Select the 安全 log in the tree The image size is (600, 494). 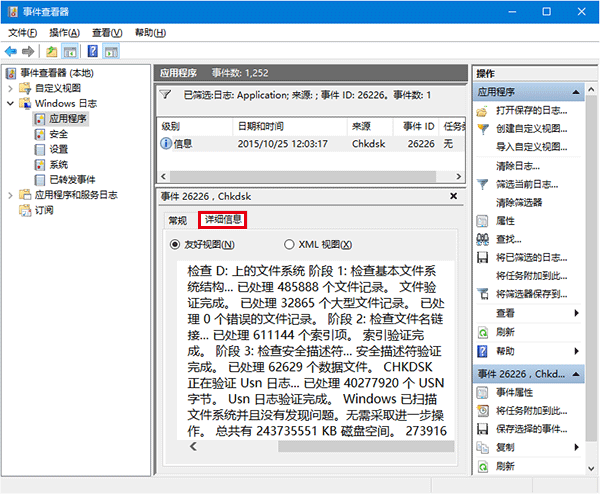coord(58,134)
